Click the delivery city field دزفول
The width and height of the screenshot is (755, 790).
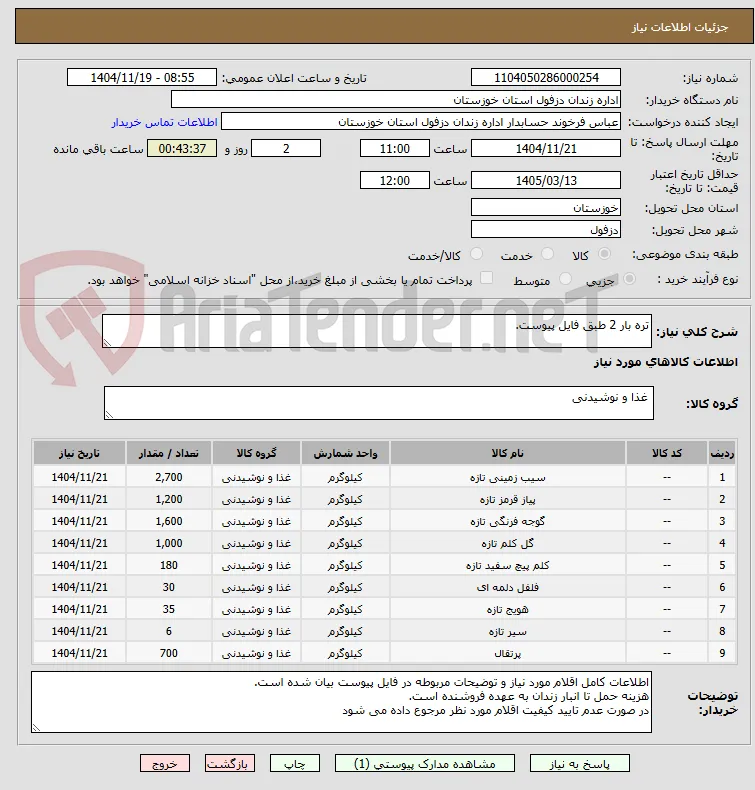coord(545,230)
